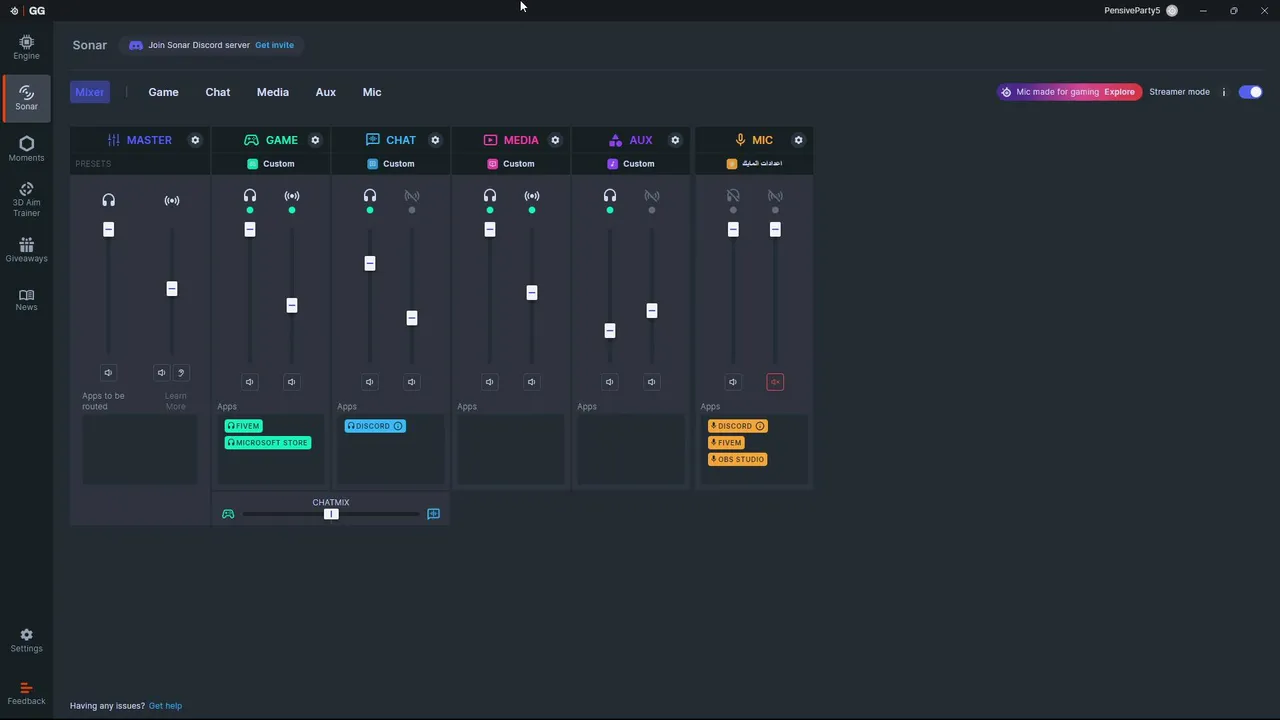This screenshot has width=1280, height=720.
Task: Enable AUX stream output icon
Action: click(652, 196)
